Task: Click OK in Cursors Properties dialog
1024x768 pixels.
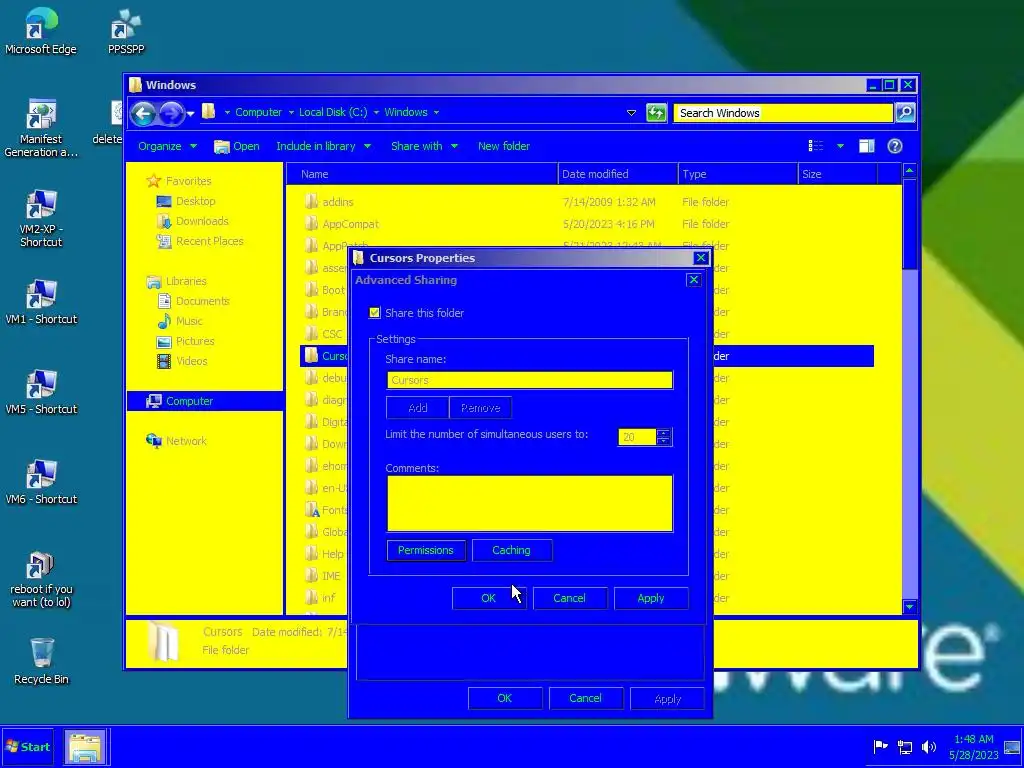Action: pos(505,698)
